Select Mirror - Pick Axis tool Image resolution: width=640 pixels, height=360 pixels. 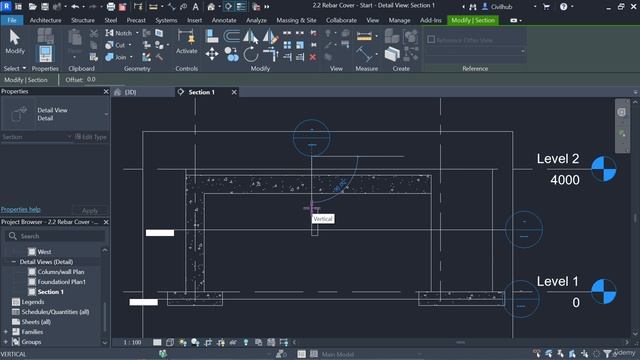pyautogui.click(x=250, y=36)
